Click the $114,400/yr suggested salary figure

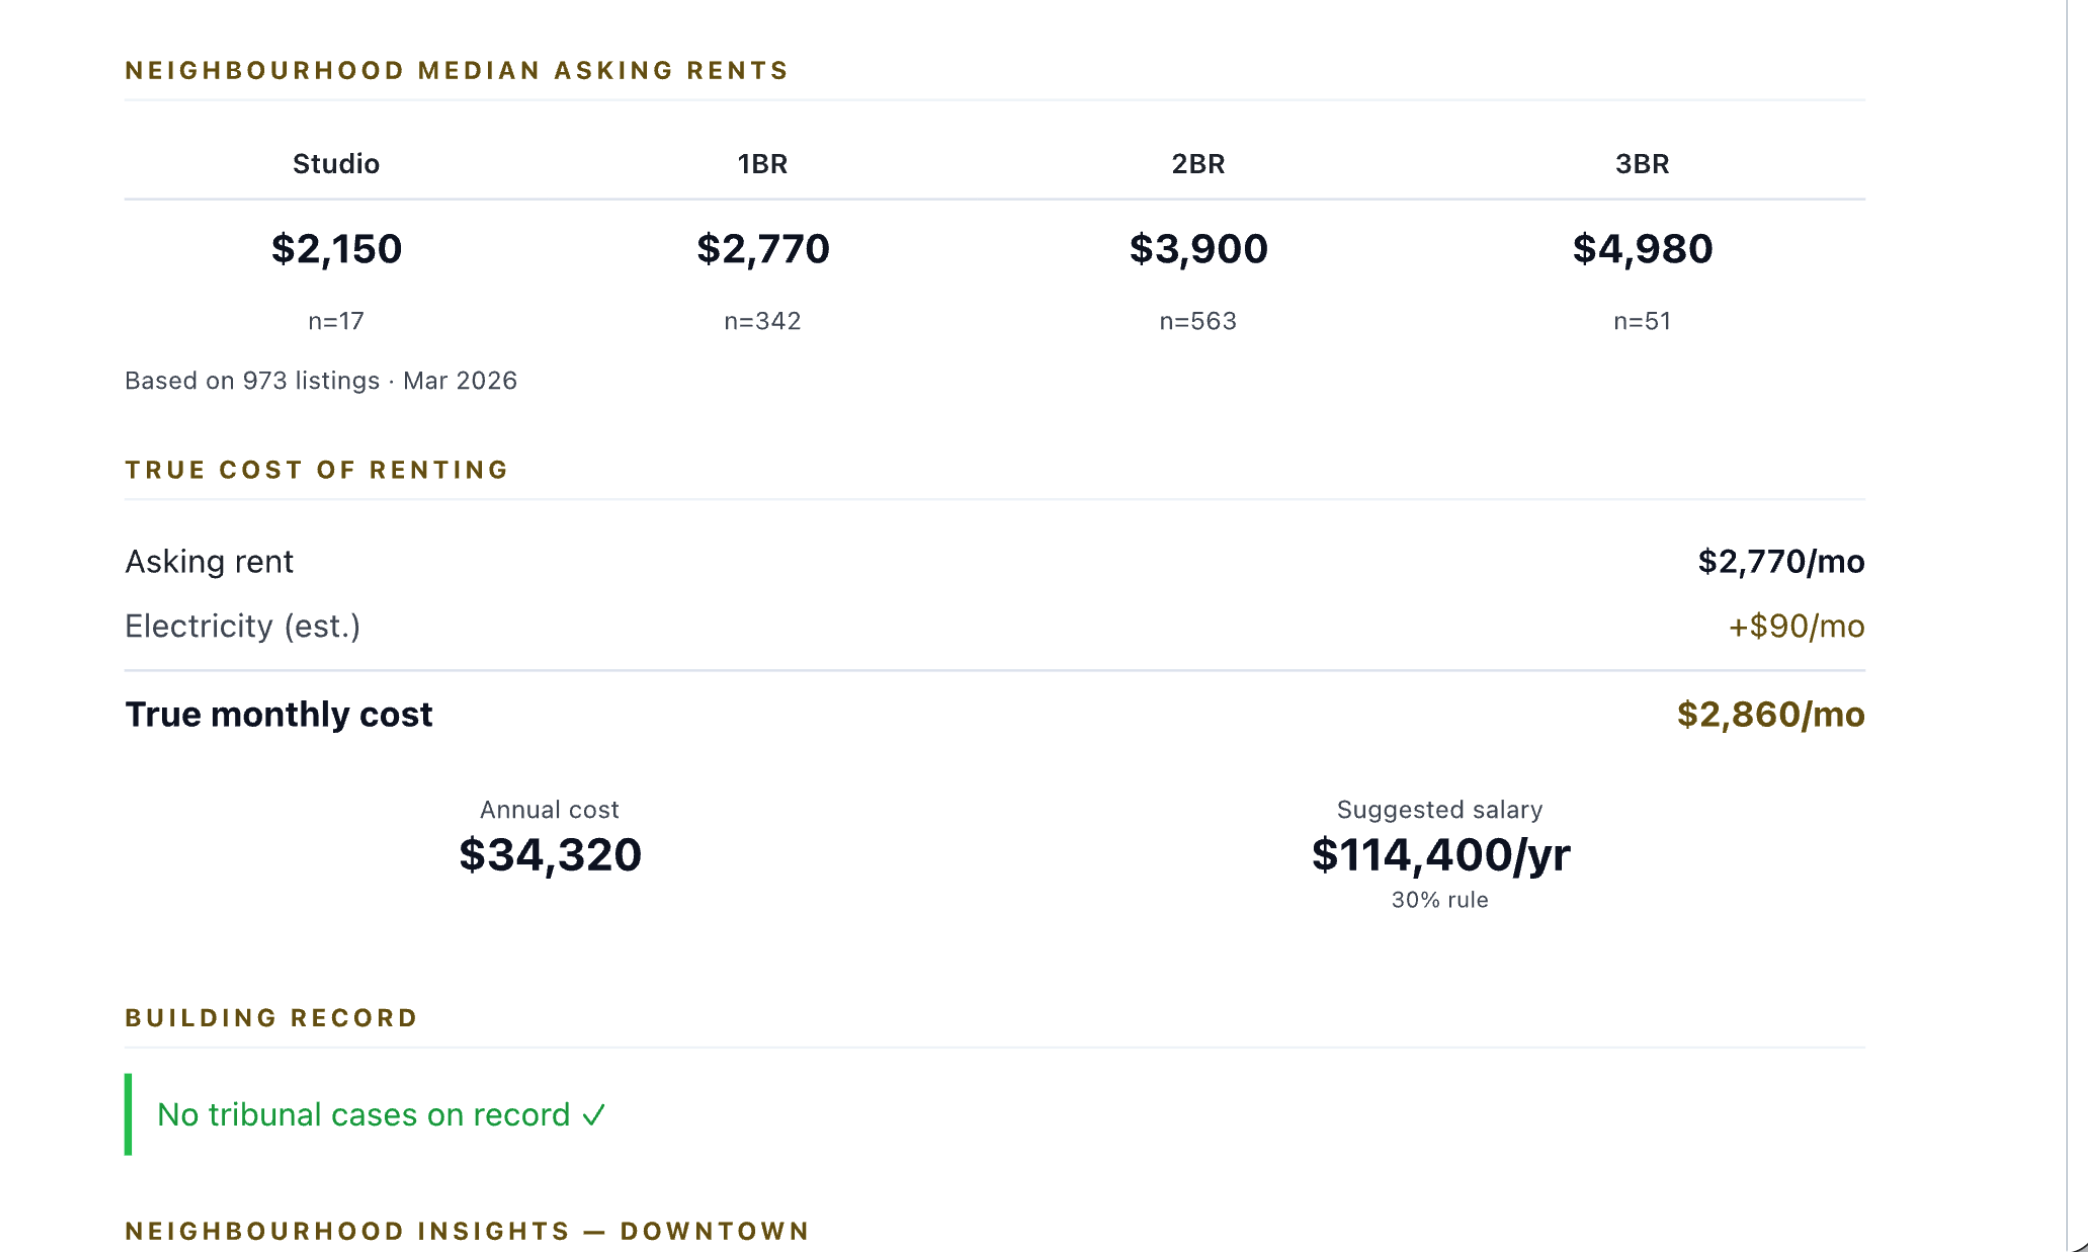tap(1440, 855)
